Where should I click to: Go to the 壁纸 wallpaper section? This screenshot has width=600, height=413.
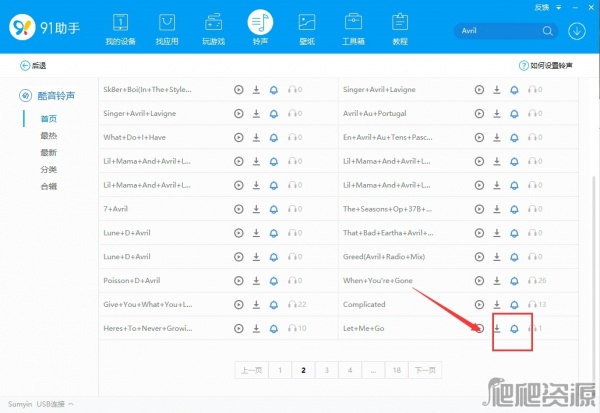pyautogui.click(x=307, y=29)
